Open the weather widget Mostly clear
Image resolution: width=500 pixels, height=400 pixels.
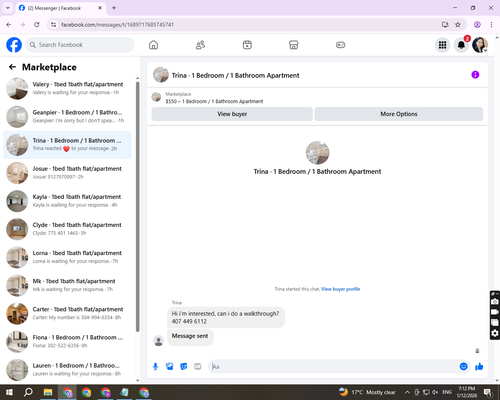tap(367, 392)
